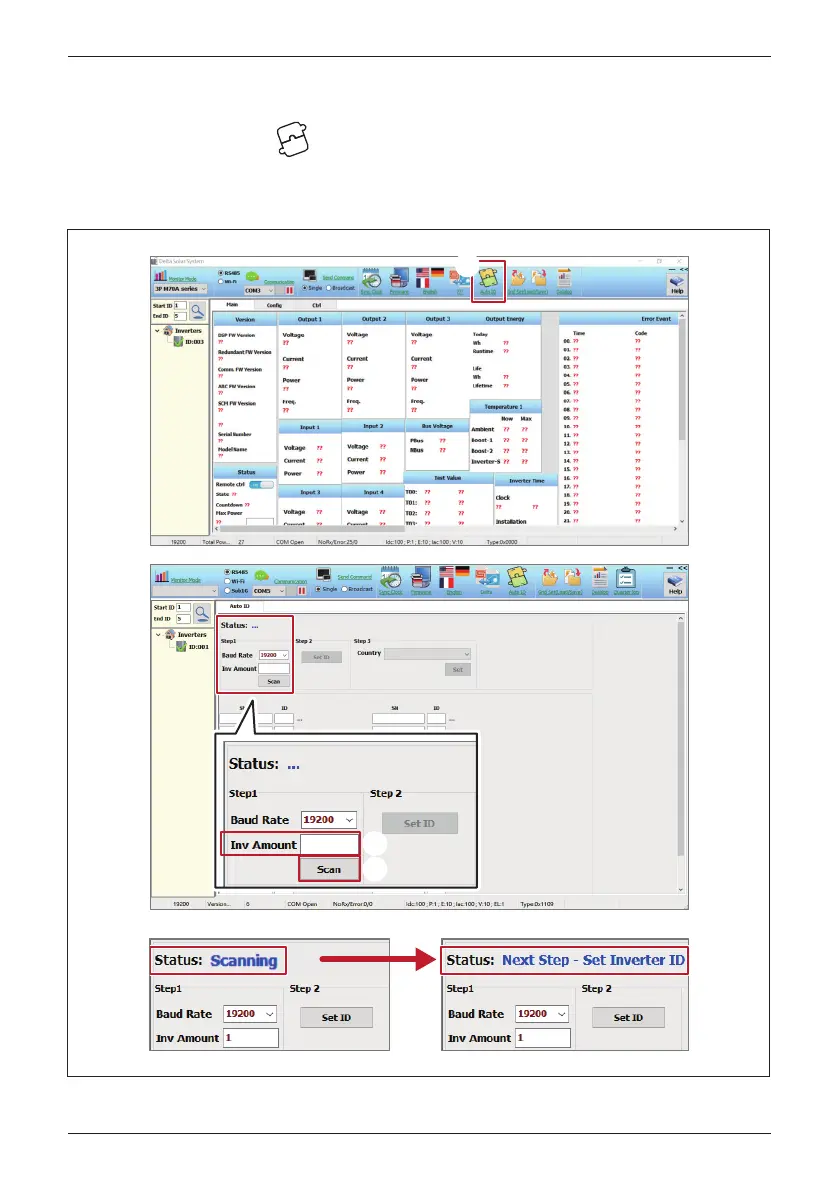This screenshot has height=1191, width=839.
Task: Click Delta icon in Auto ID window toolbar
Action: [487, 579]
